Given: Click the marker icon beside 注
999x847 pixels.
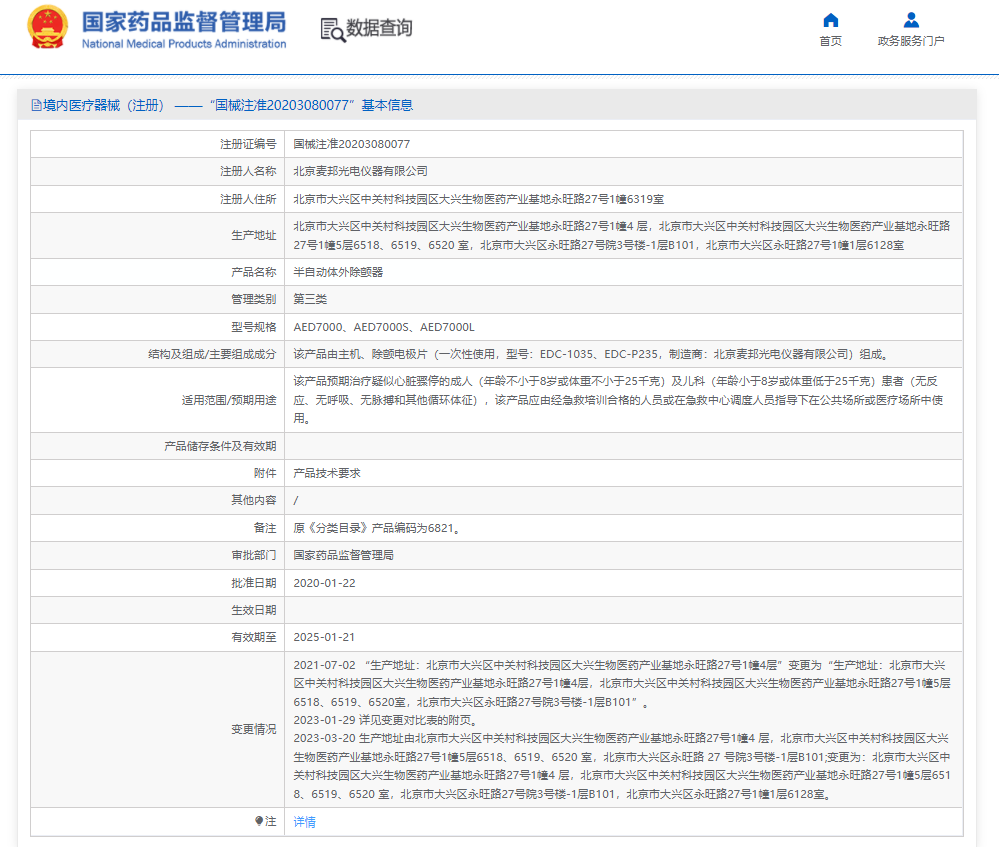Looking at the screenshot, I should pos(259,821).
